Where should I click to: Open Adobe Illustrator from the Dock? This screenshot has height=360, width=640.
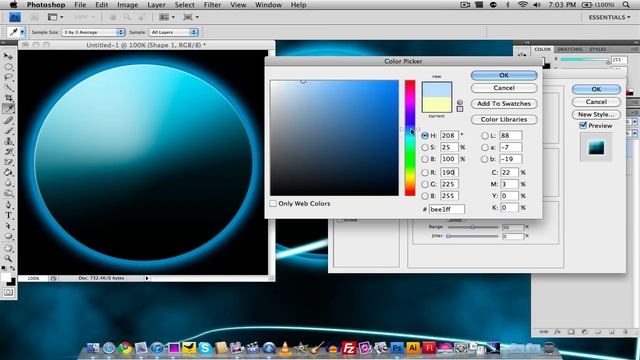413,348
